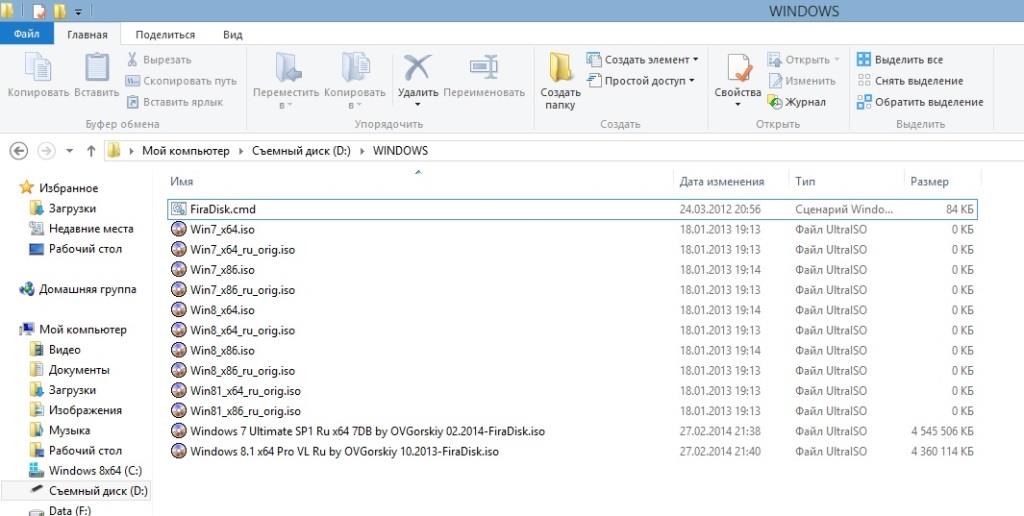The height and width of the screenshot is (516, 1024).
Task: Open Простой доступ dropdown
Action: click(x=640, y=81)
